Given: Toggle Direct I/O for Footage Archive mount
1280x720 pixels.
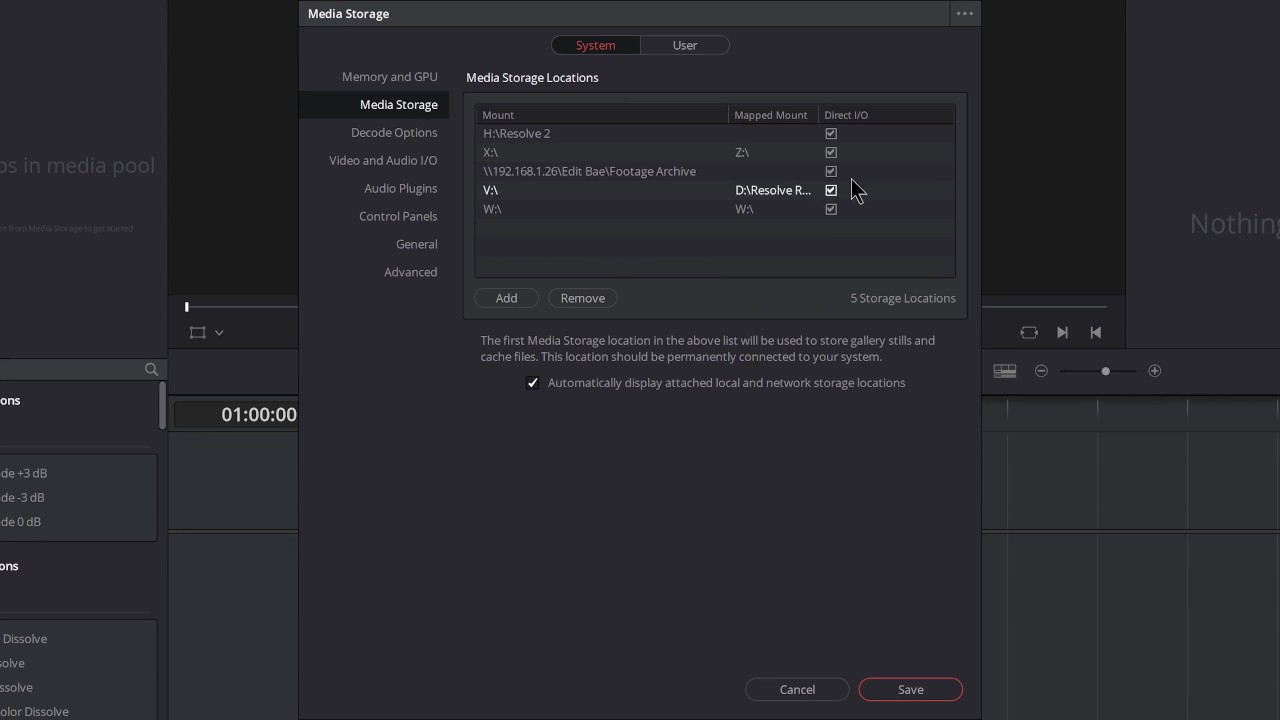Looking at the screenshot, I should click(831, 172).
